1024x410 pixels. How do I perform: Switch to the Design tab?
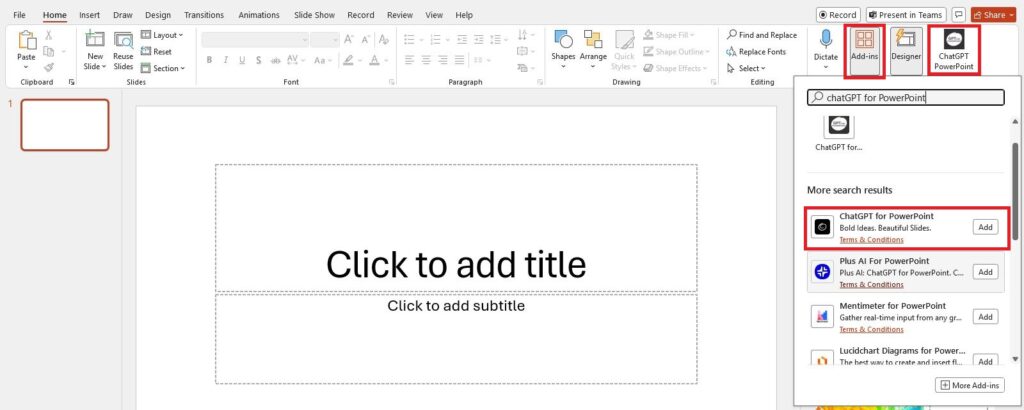(158, 14)
